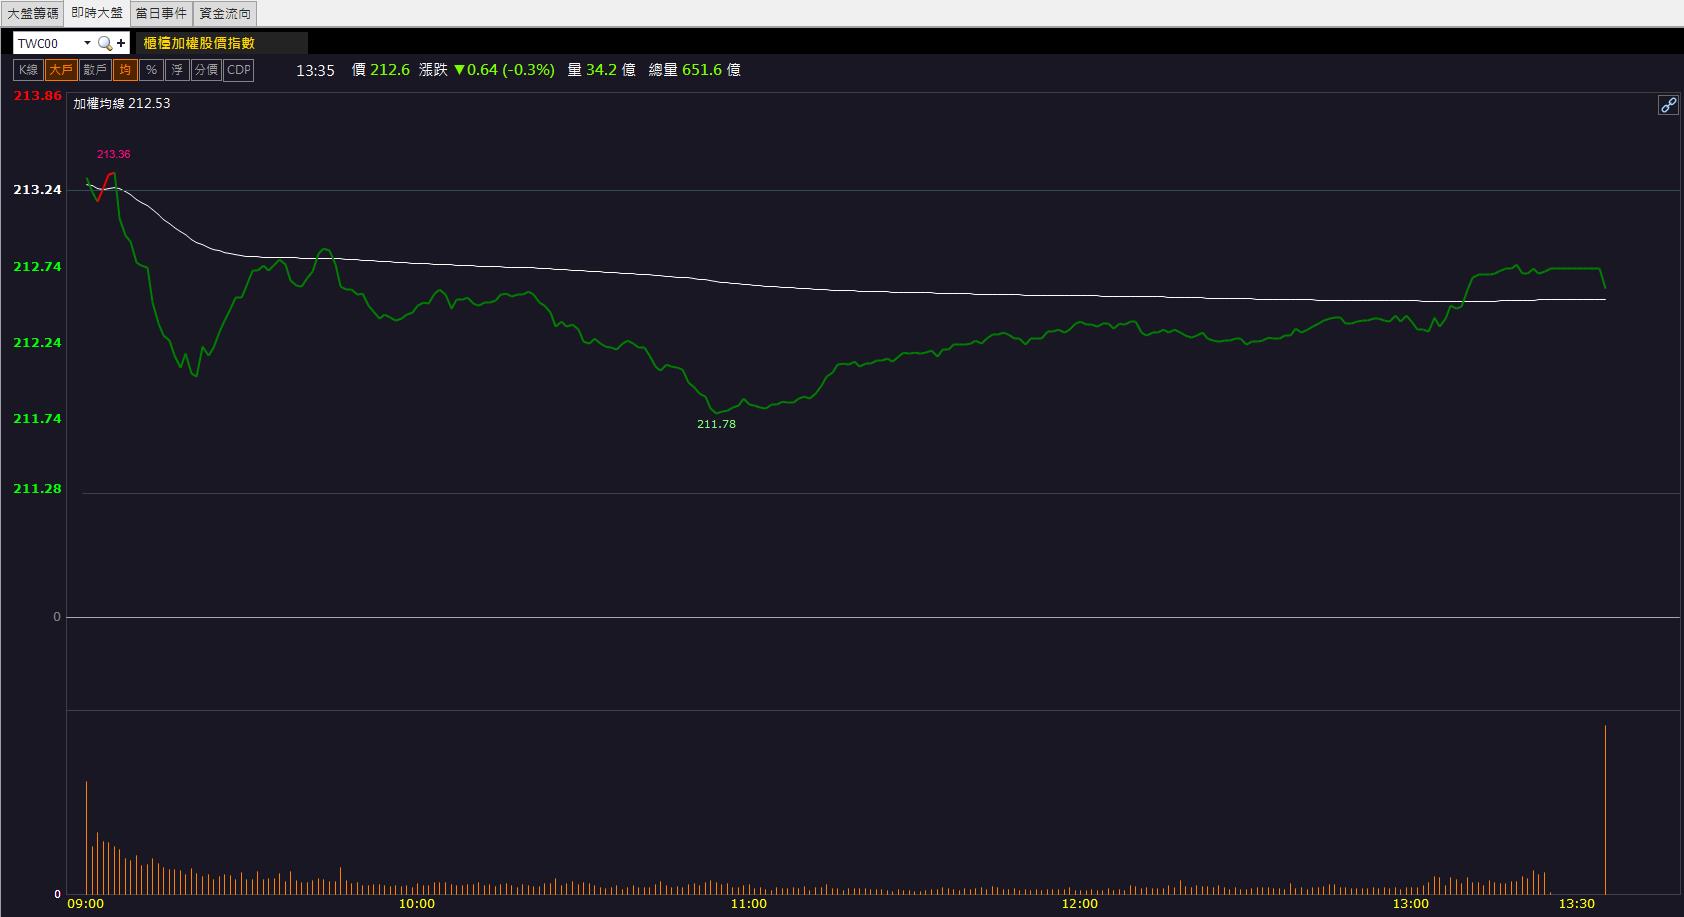Click the change value ▼0.64 (-0.3%)

coord(504,70)
